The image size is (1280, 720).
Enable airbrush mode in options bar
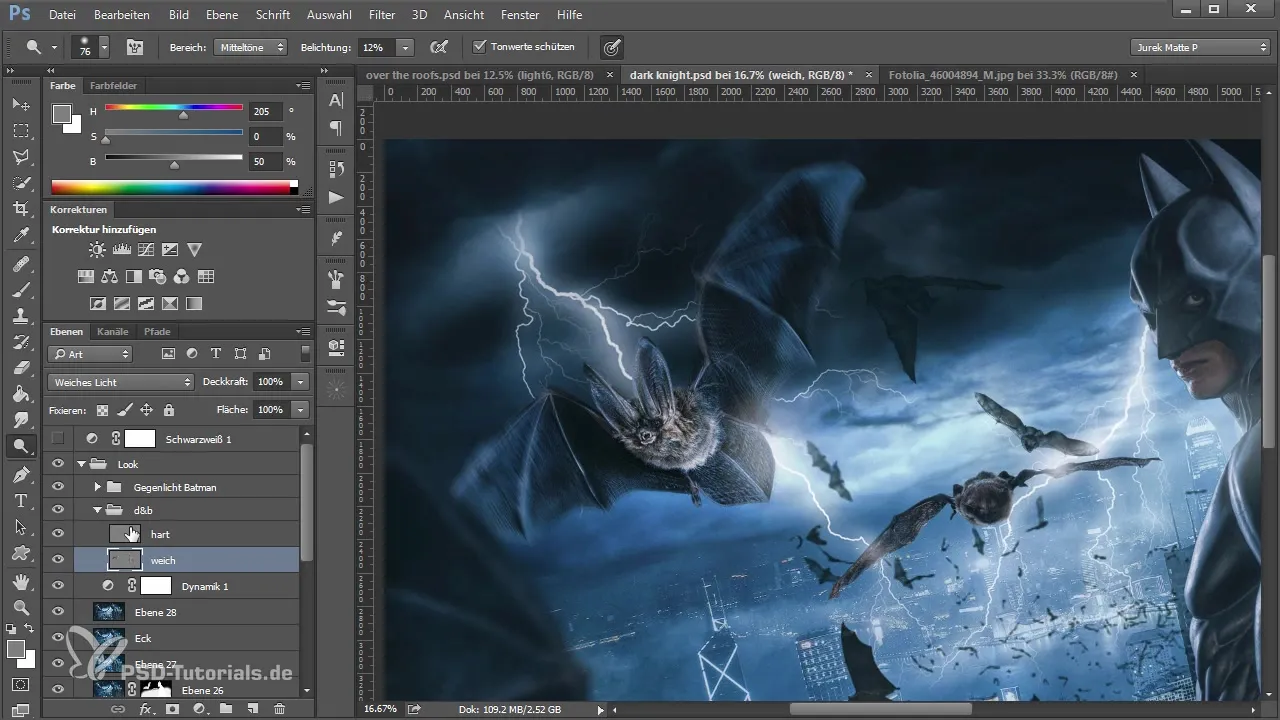coord(438,47)
